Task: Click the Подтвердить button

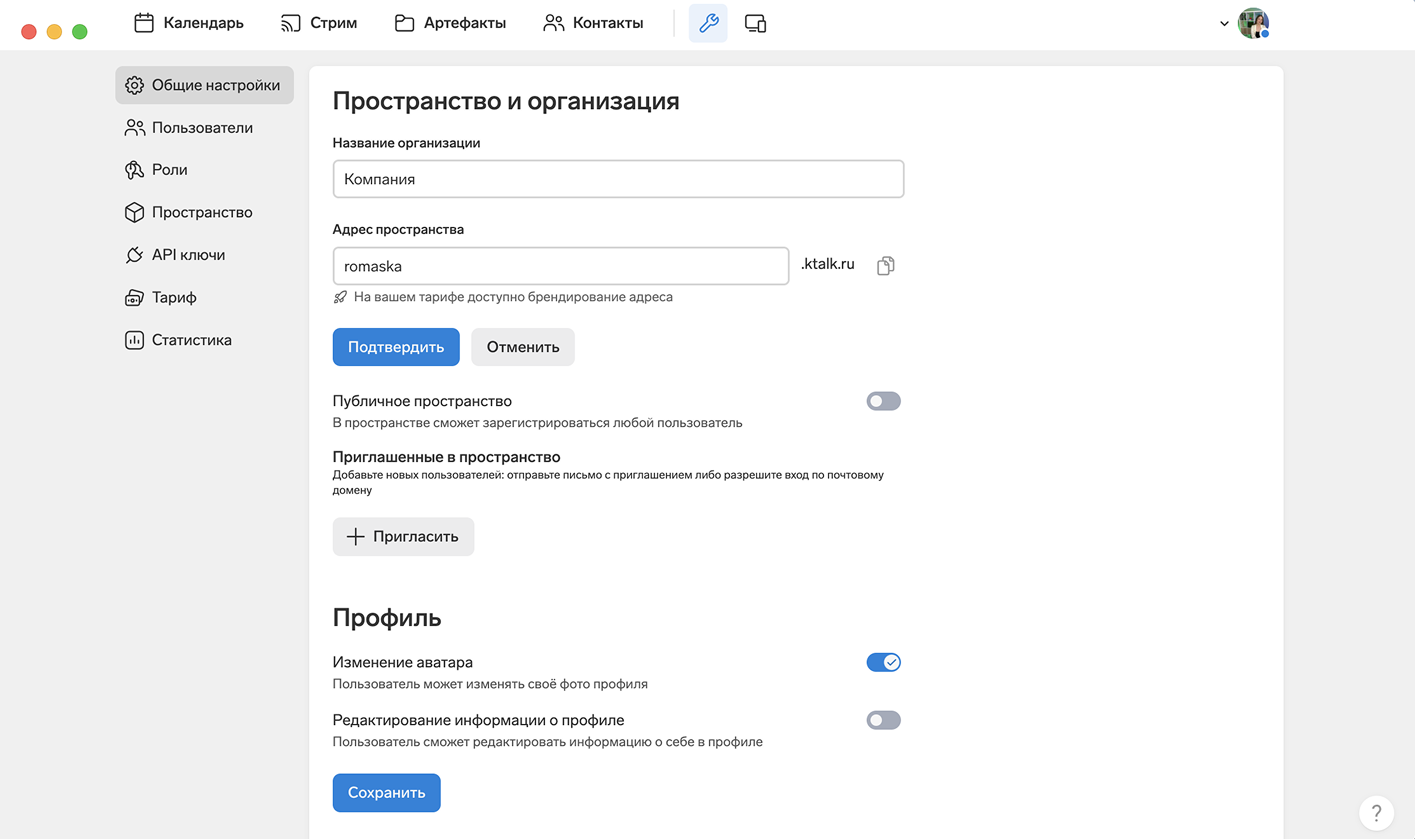Action: [x=396, y=347]
